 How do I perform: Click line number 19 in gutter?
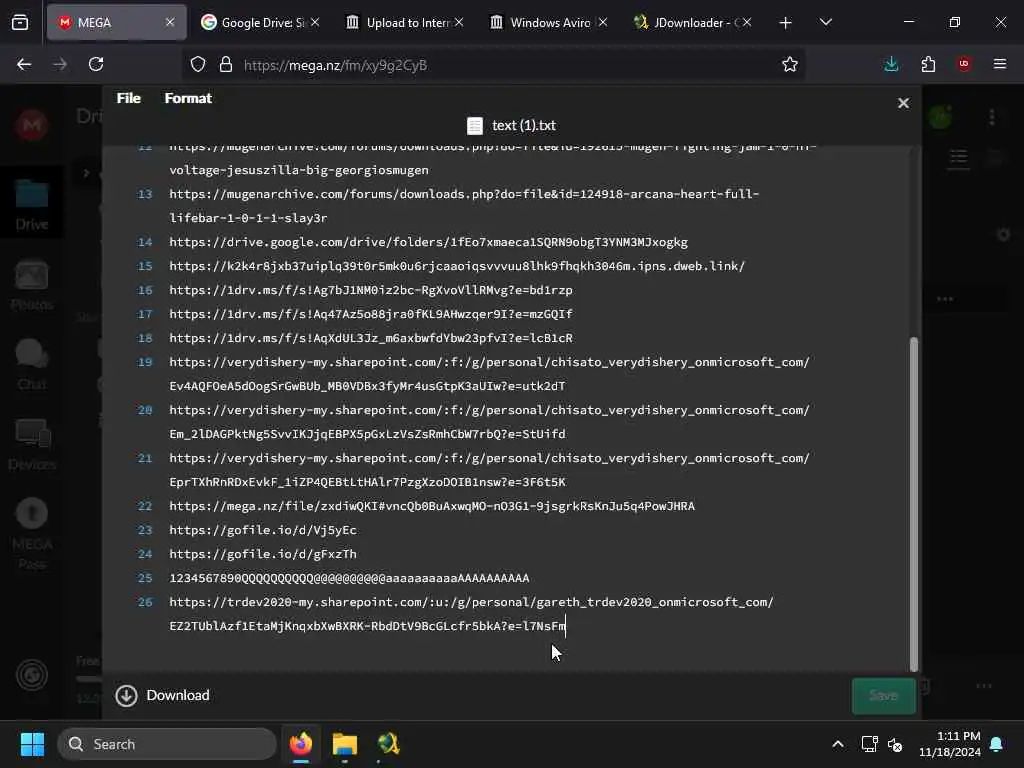tap(145, 362)
